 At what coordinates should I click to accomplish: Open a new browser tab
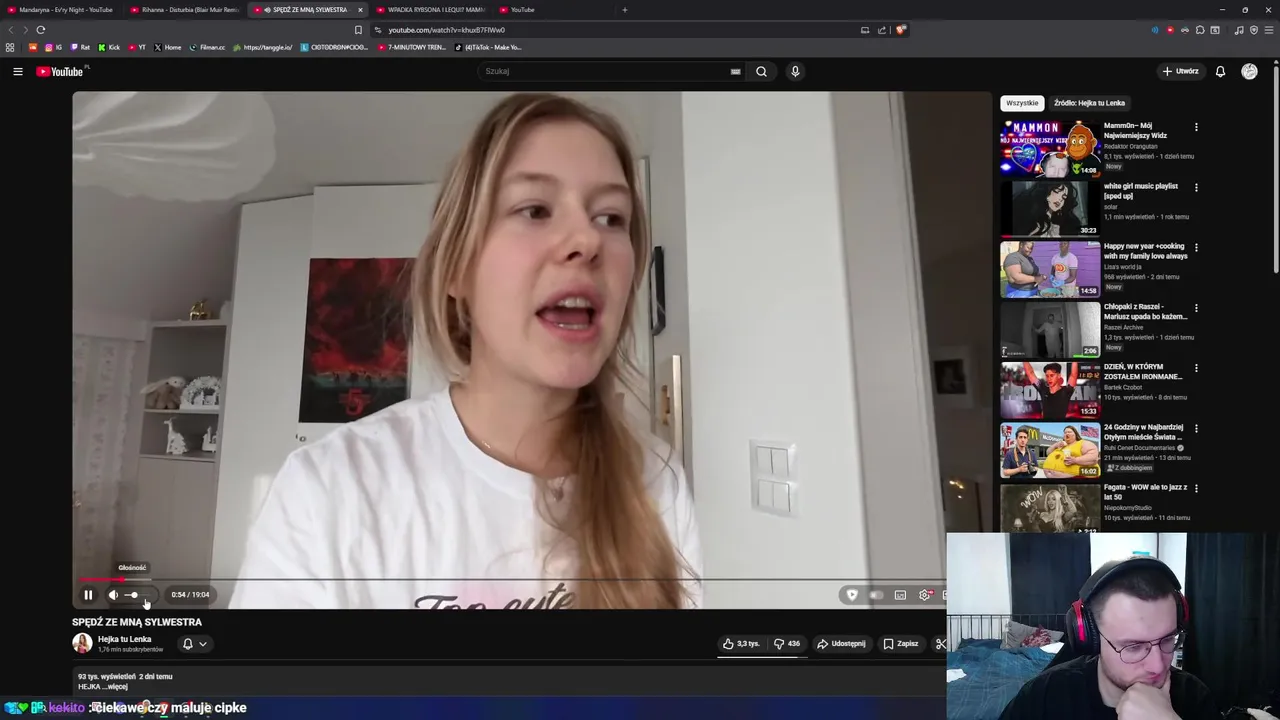pyautogui.click(x=624, y=10)
